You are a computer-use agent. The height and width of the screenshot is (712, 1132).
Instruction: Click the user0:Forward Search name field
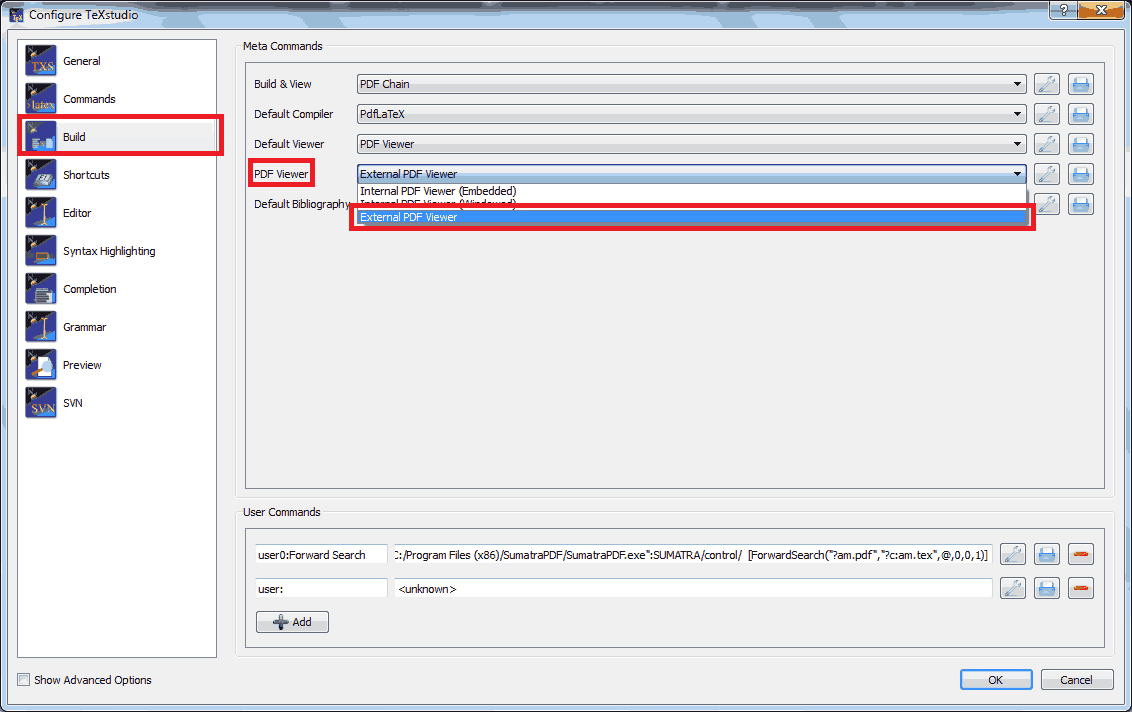point(320,553)
